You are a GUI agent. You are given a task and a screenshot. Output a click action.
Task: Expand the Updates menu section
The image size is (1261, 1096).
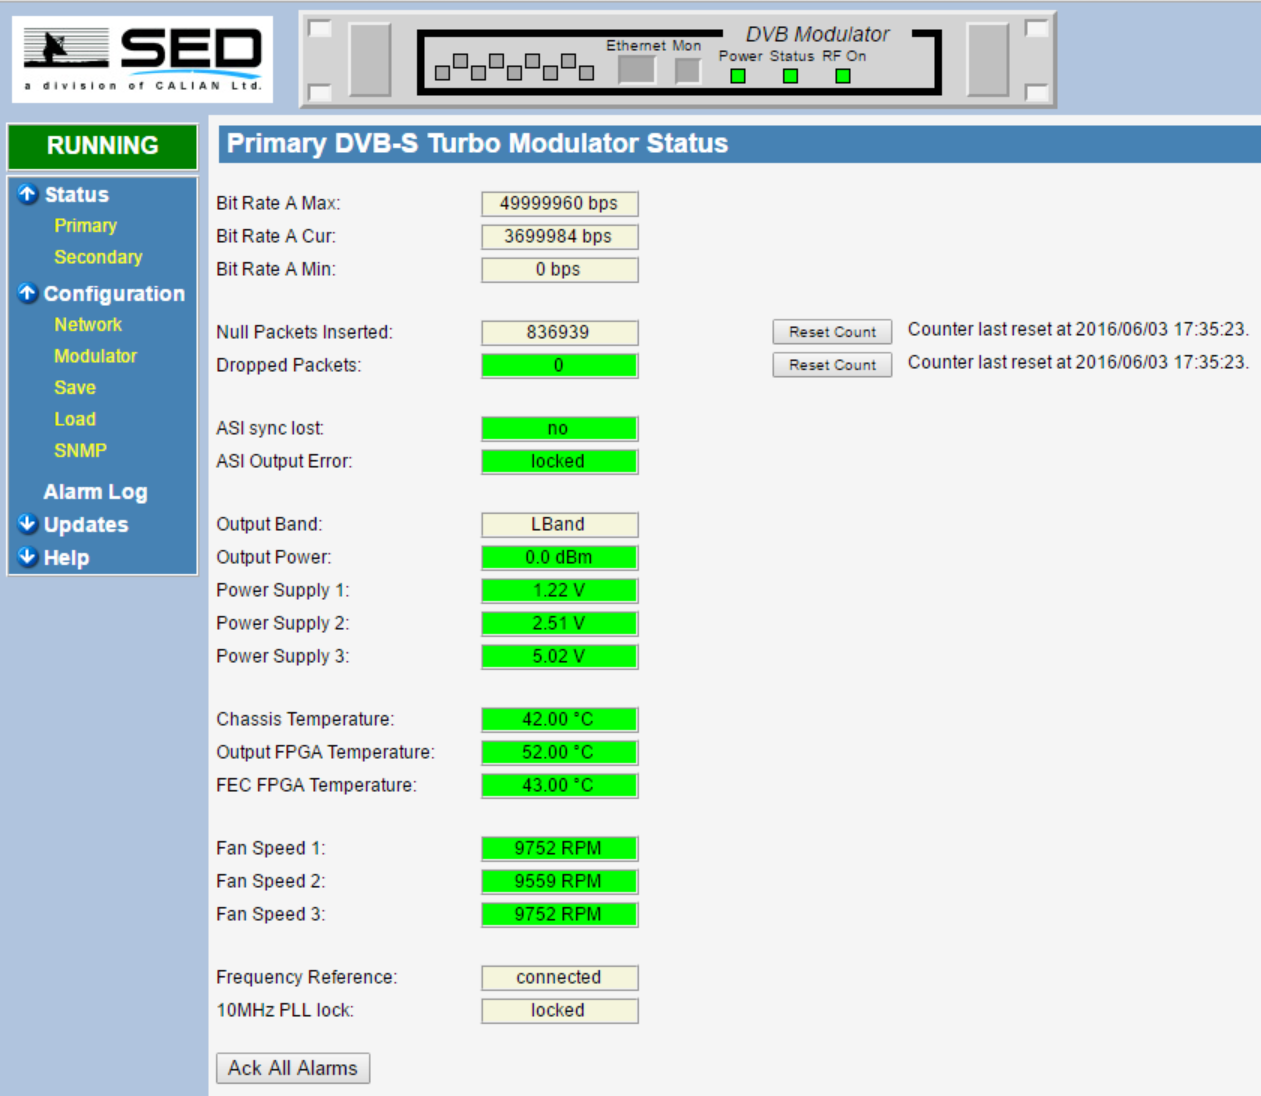click(x=28, y=524)
